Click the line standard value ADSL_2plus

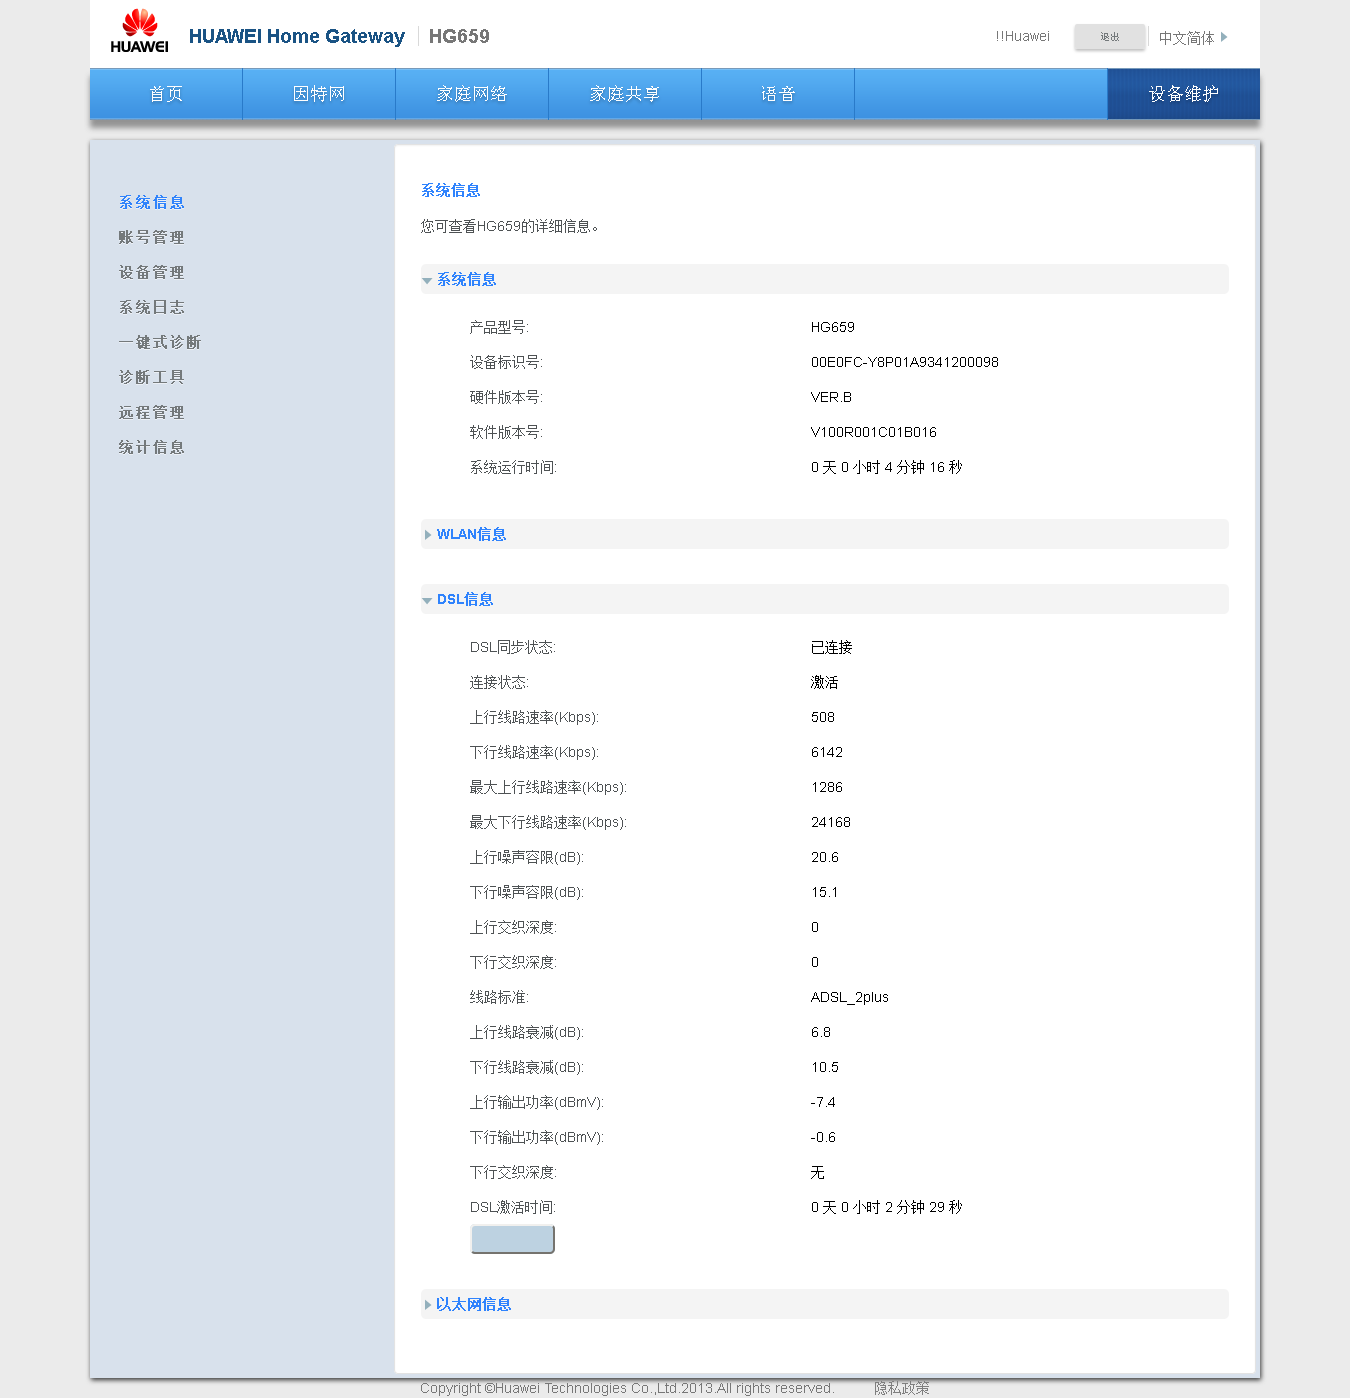(850, 997)
